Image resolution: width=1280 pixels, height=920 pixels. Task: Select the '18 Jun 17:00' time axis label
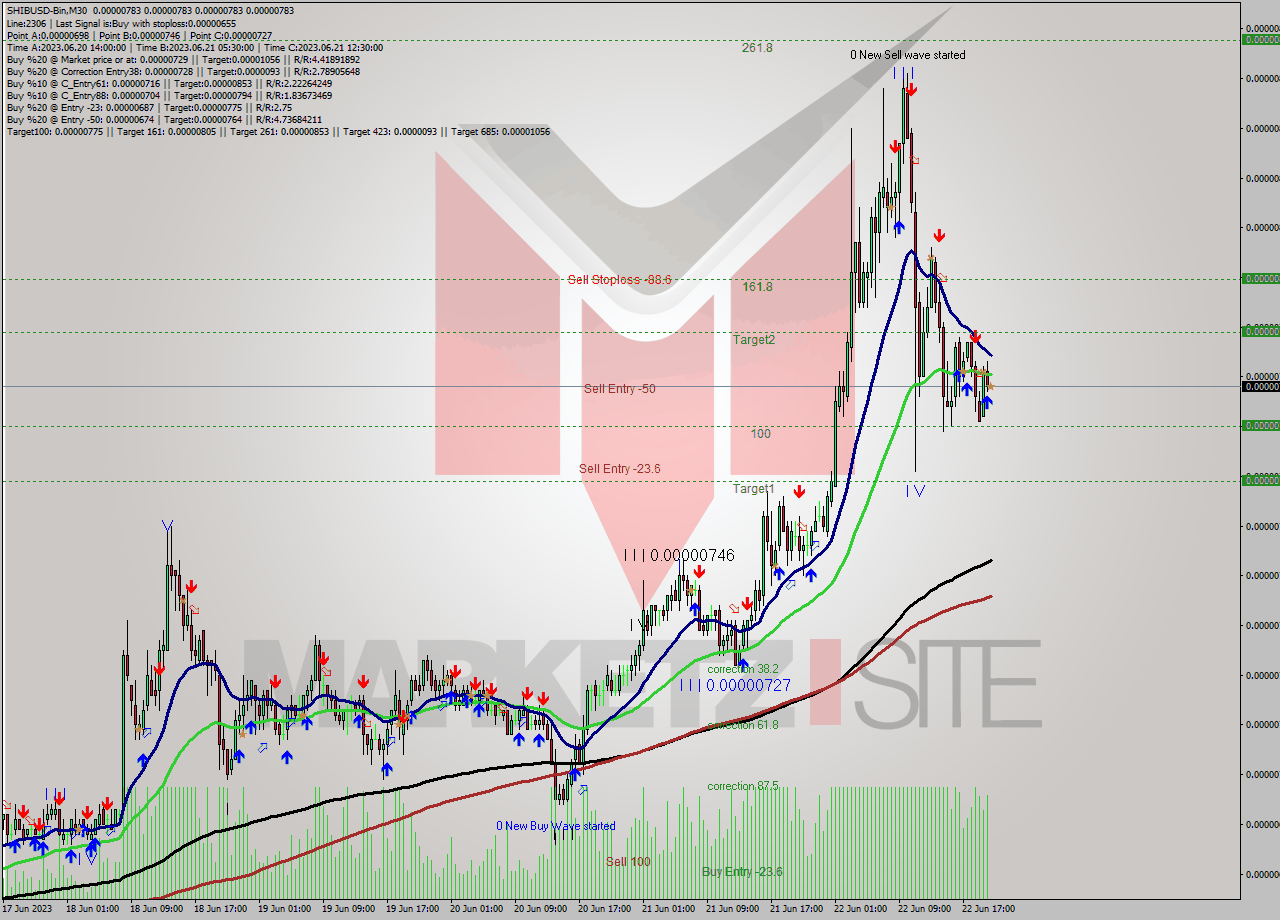219,909
